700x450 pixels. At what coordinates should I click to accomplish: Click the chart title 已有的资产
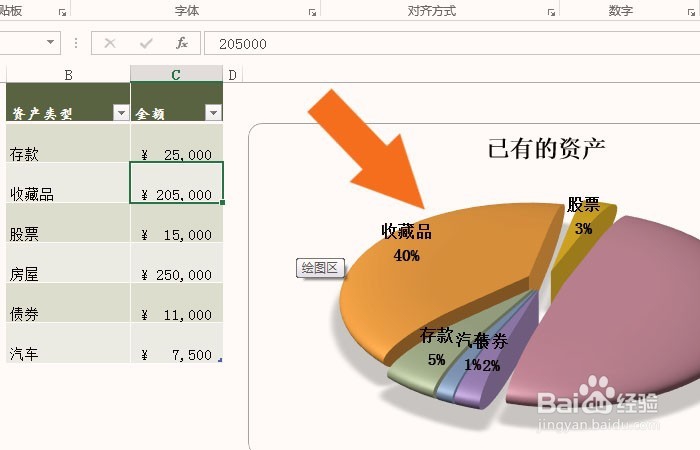click(546, 148)
